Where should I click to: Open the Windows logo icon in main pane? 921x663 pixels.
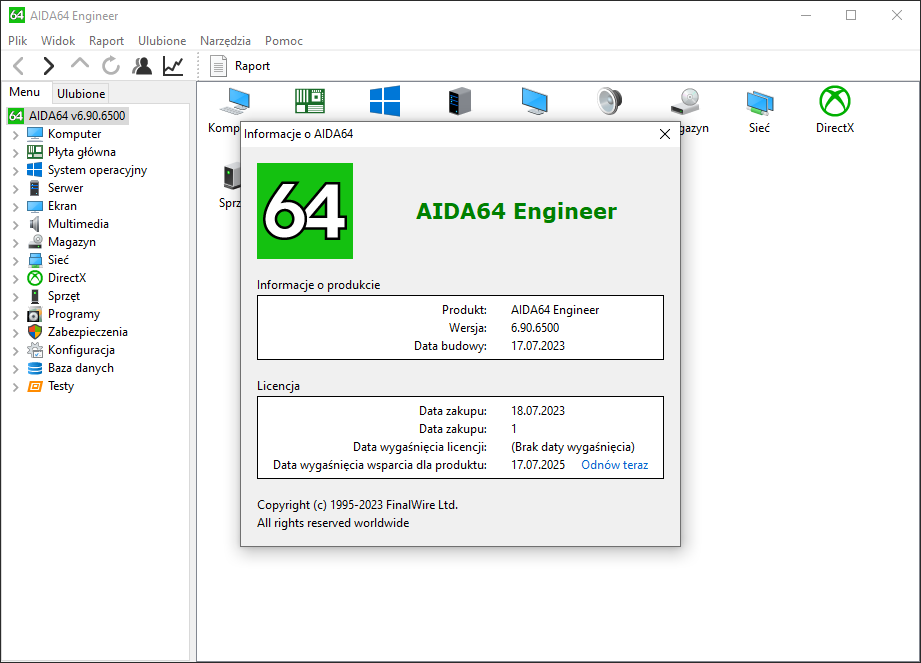click(x=385, y=100)
